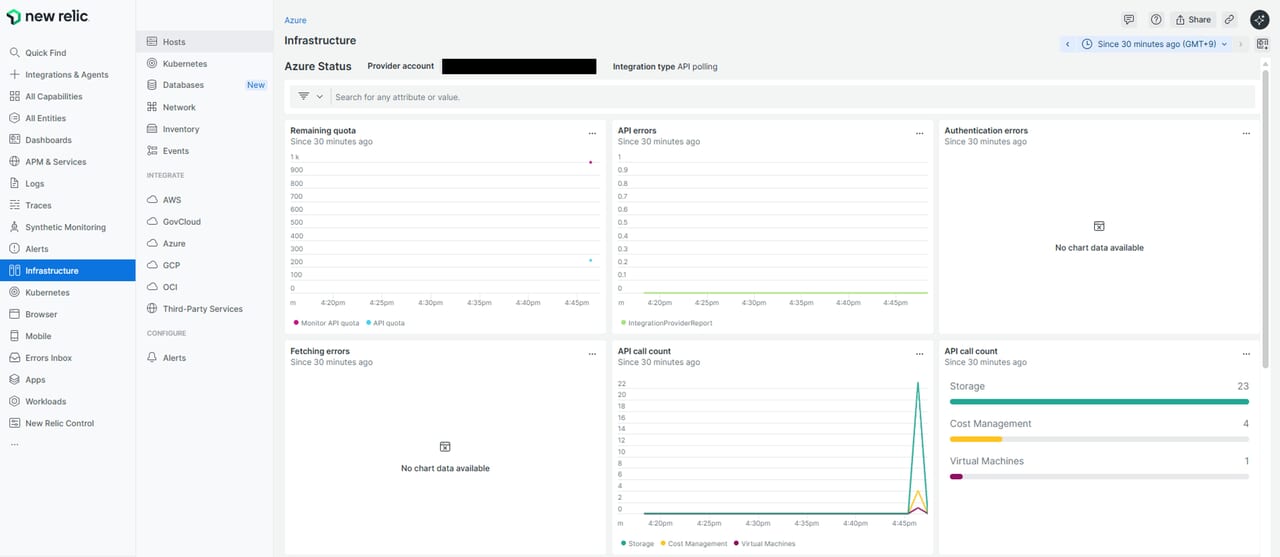
Task: Open the feedback comment icon
Action: point(1129,20)
